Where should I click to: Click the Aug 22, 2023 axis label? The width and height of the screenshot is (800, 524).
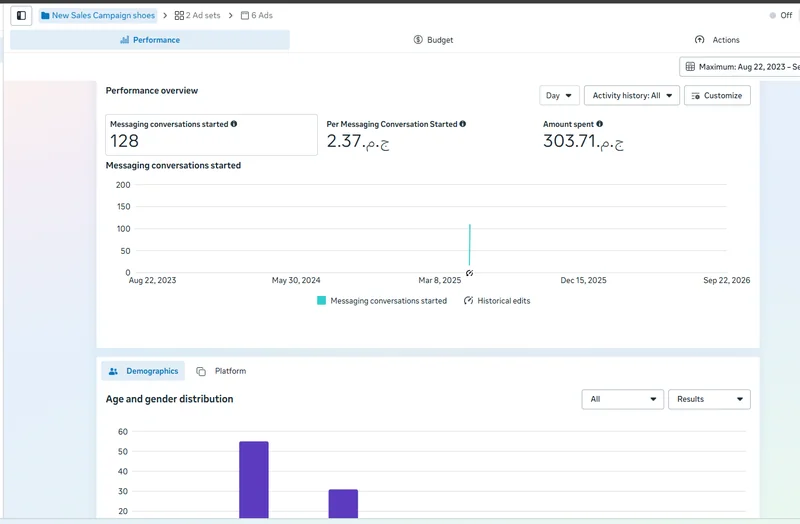[152, 280]
